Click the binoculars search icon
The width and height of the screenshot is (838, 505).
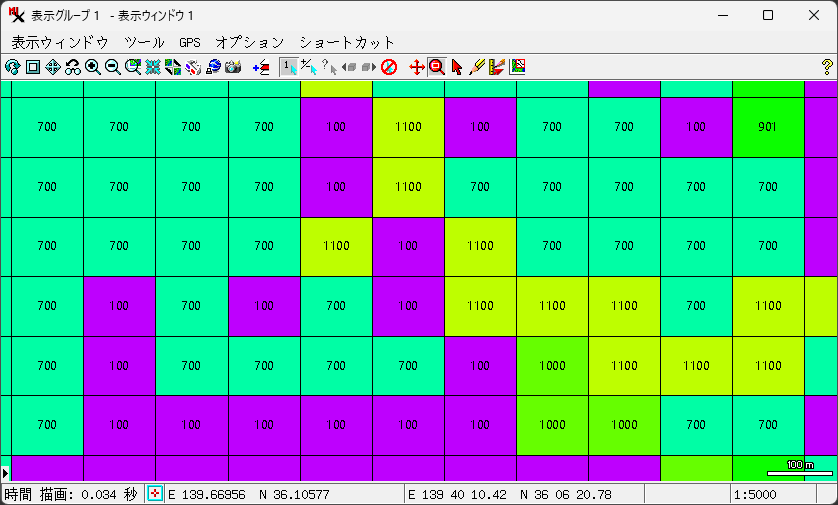[x=73, y=67]
